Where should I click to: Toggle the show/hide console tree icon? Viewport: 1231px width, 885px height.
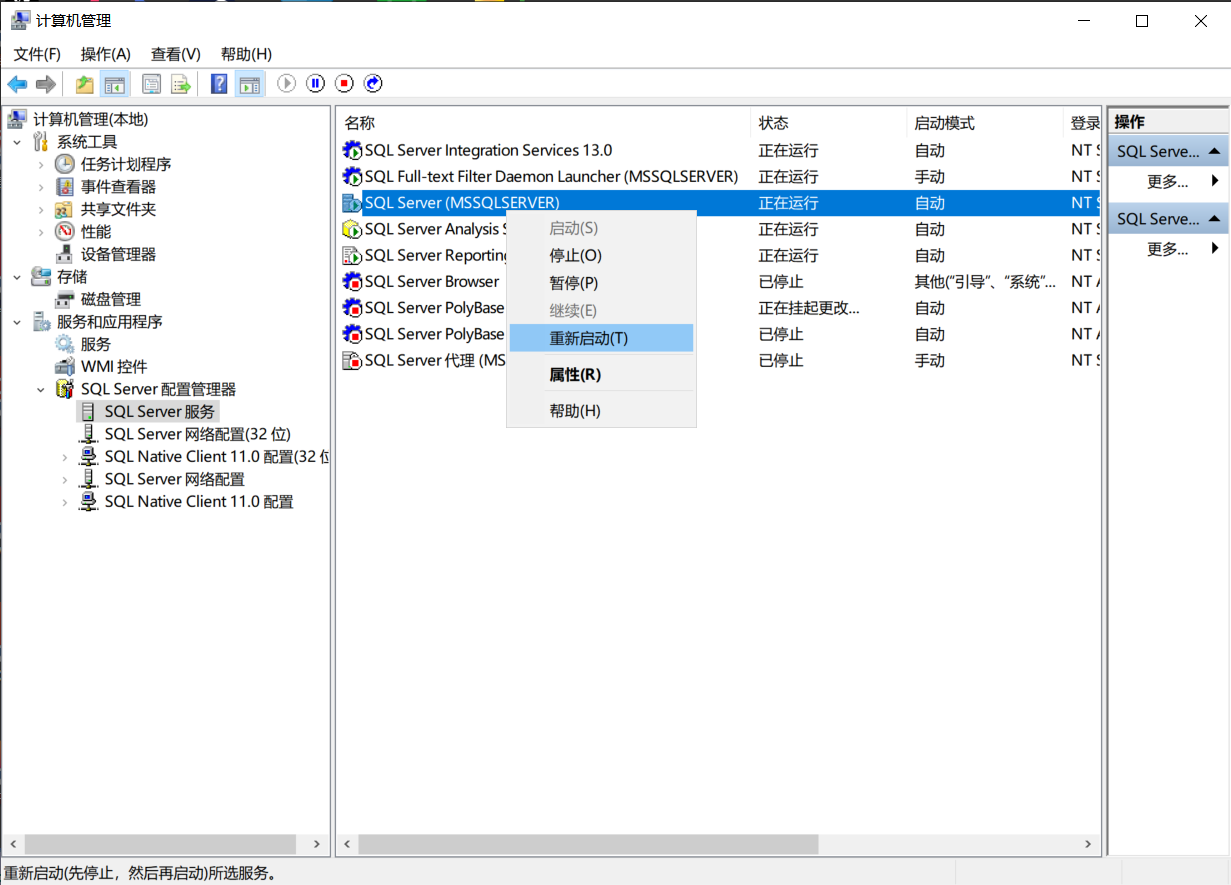tap(115, 84)
